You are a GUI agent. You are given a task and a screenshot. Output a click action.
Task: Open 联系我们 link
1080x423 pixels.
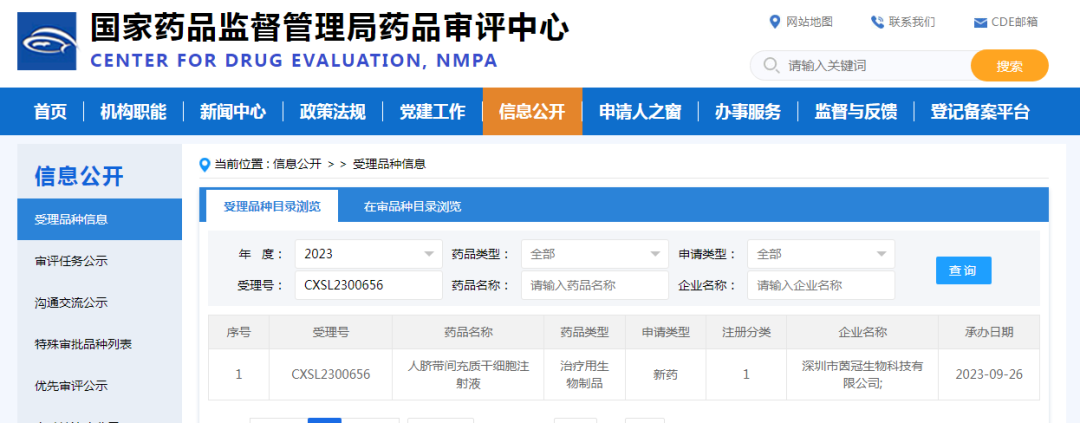(912, 22)
